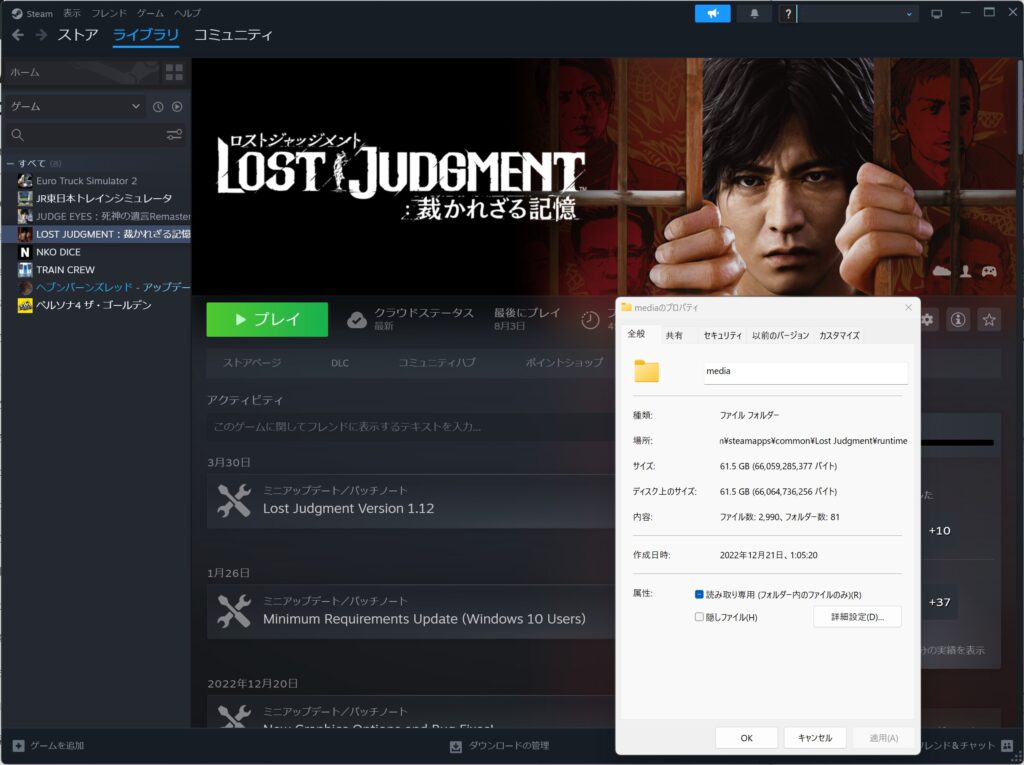Select TRAIN CREW in the game list
This screenshot has height=765, width=1024.
pyautogui.click(x=65, y=270)
